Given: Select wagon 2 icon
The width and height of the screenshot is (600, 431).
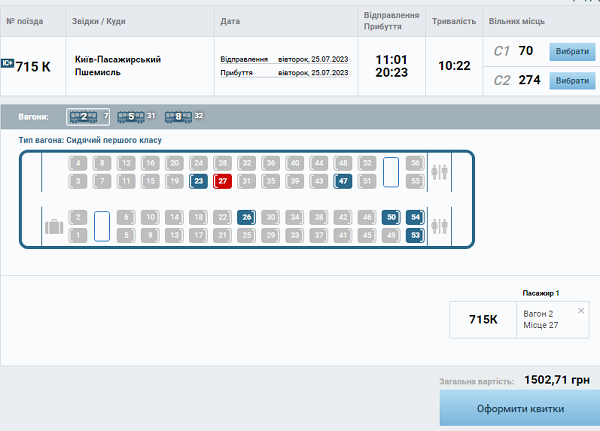Looking at the screenshot, I should [84, 116].
